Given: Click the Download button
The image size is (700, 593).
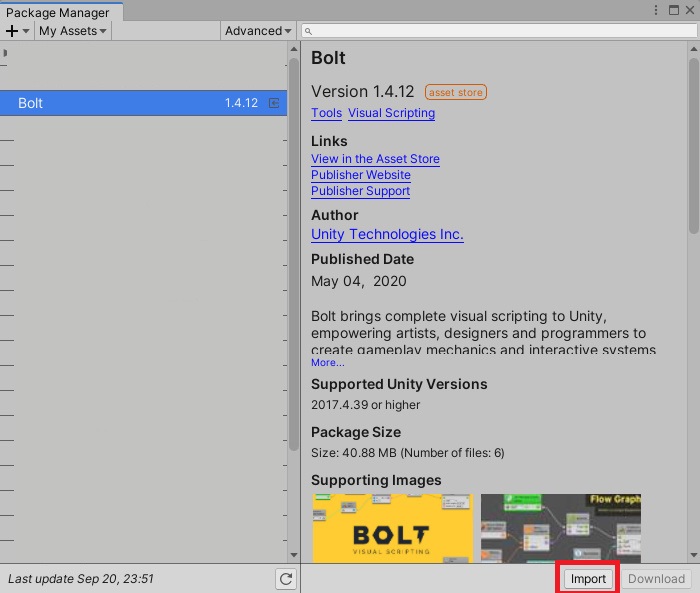Looking at the screenshot, I should 656,579.
